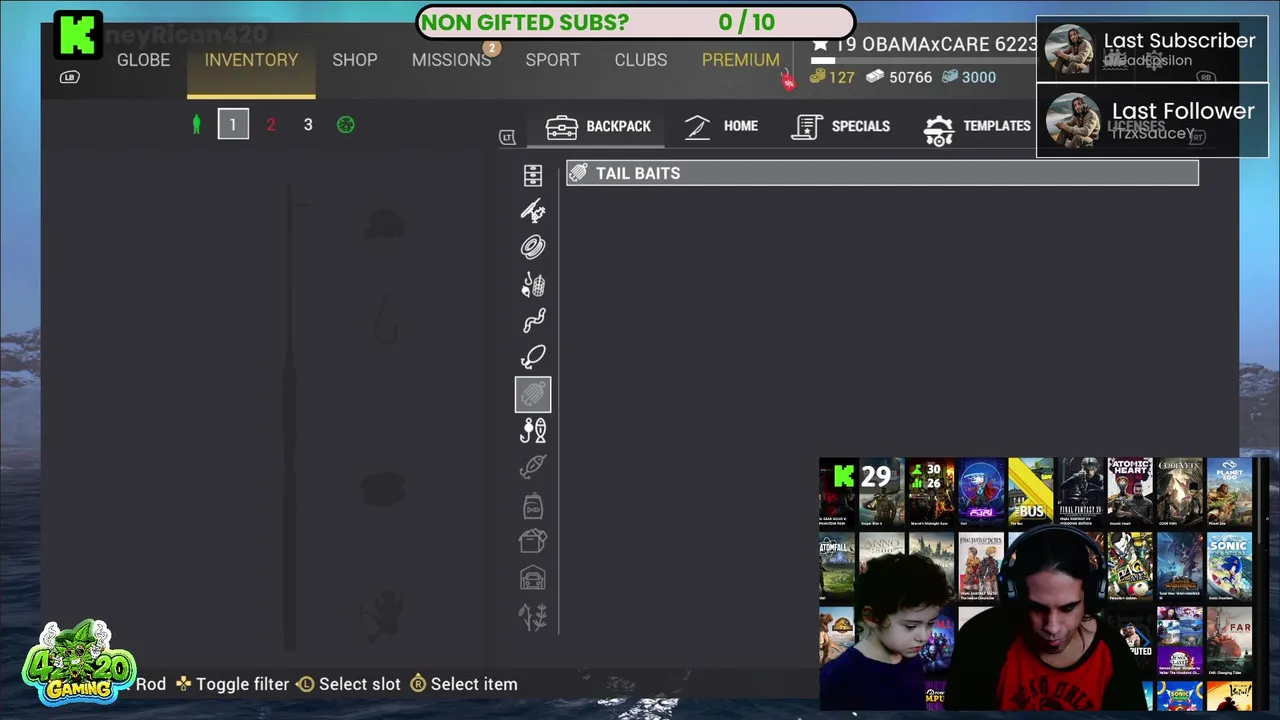
Task: Click the LT trigger hint icon
Action: click(507, 137)
